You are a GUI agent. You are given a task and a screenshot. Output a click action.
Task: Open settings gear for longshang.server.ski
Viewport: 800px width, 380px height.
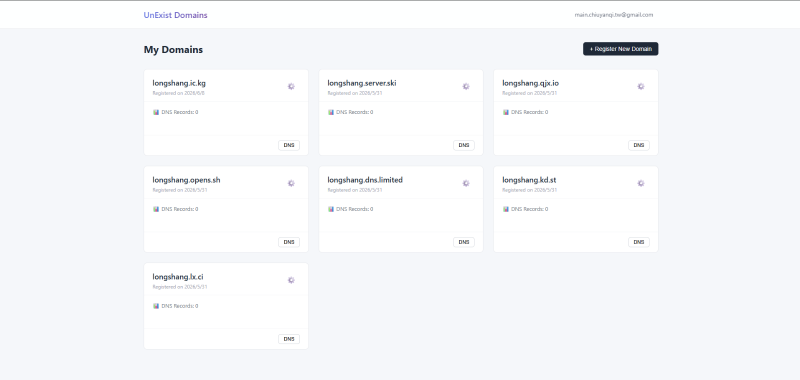(466, 87)
